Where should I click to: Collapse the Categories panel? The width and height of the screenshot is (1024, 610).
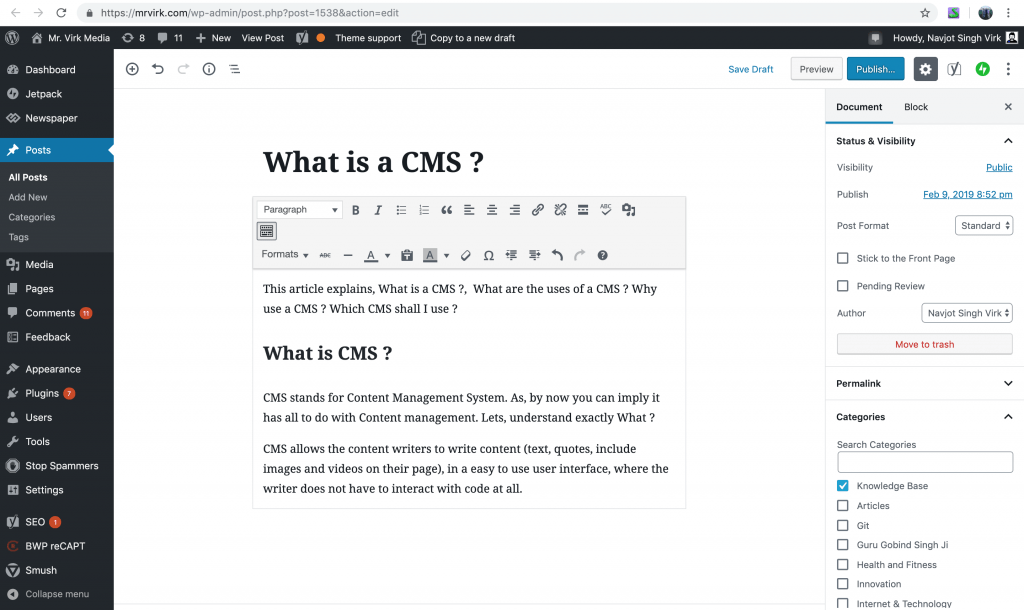point(1008,417)
